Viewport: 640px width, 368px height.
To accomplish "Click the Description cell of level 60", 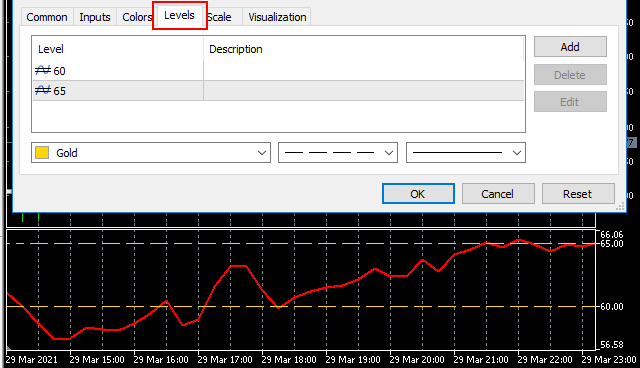I will click(x=363, y=71).
